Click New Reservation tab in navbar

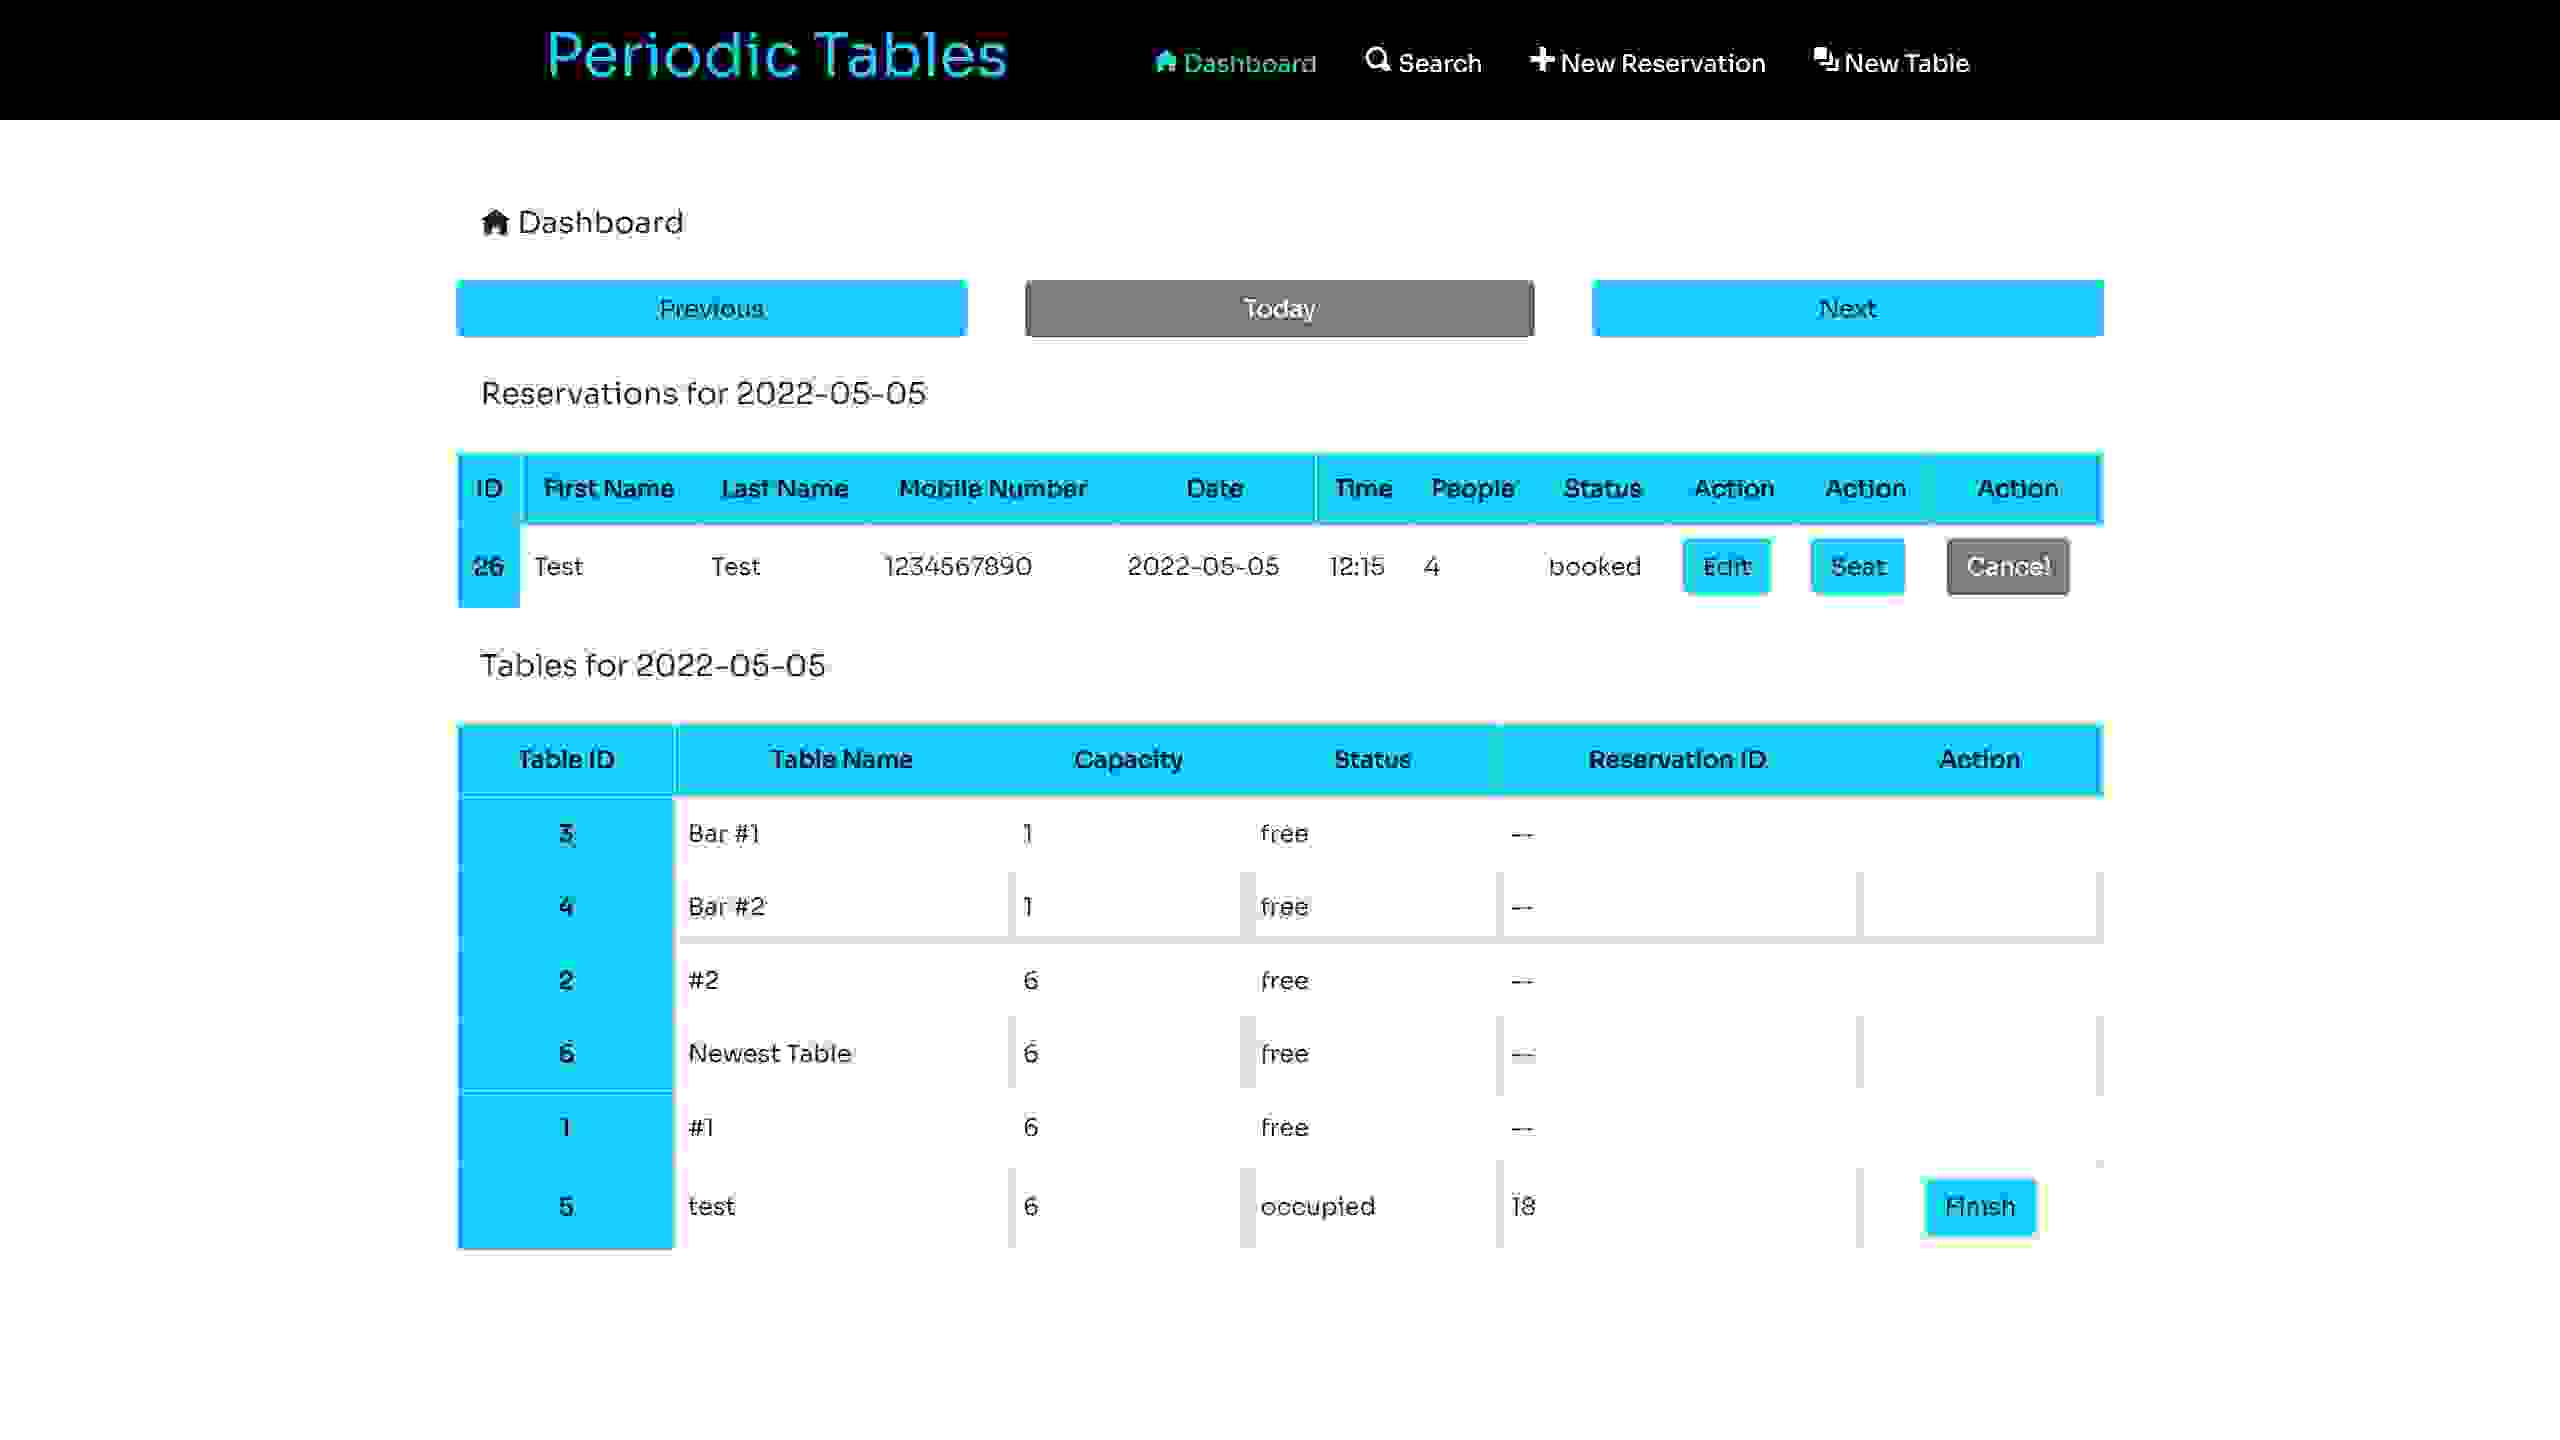[1647, 63]
